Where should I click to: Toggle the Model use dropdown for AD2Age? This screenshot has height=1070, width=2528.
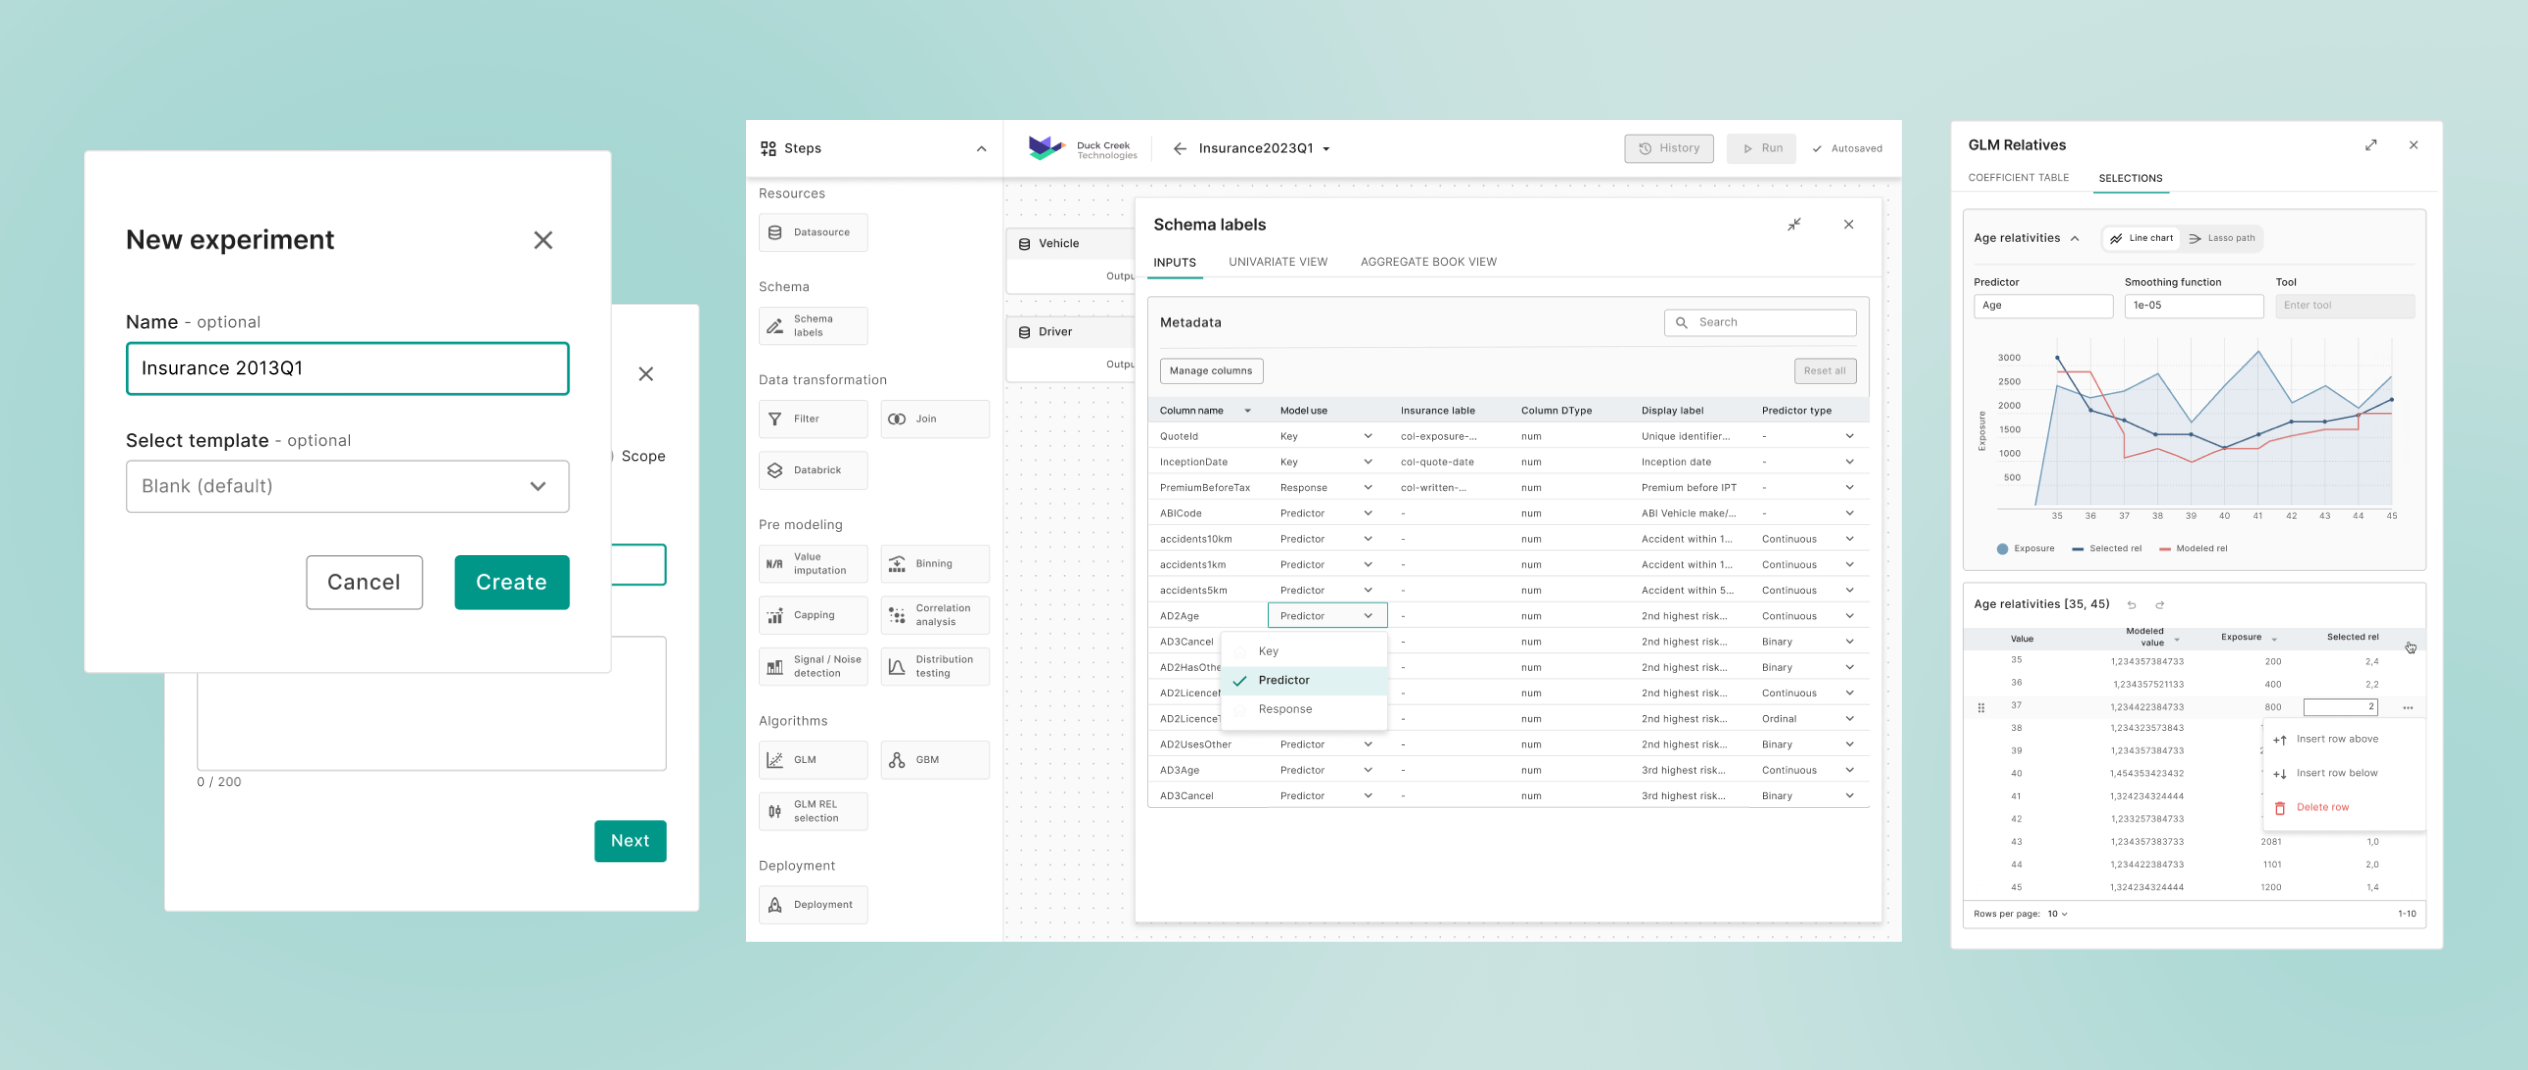pyautogui.click(x=1327, y=616)
